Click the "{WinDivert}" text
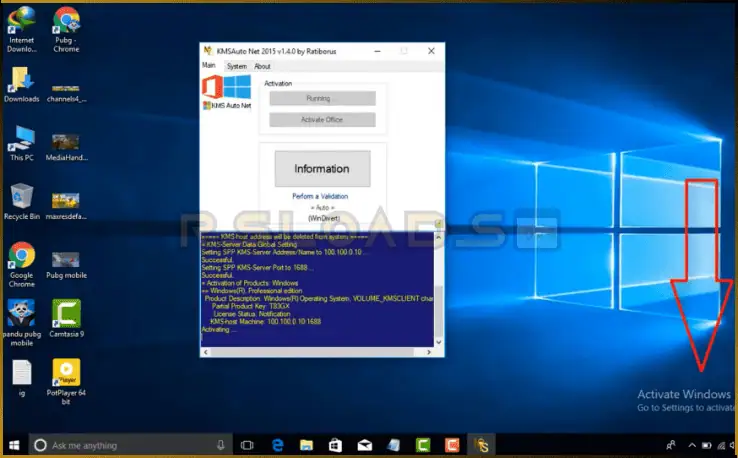The width and height of the screenshot is (738, 458). pos(324,218)
